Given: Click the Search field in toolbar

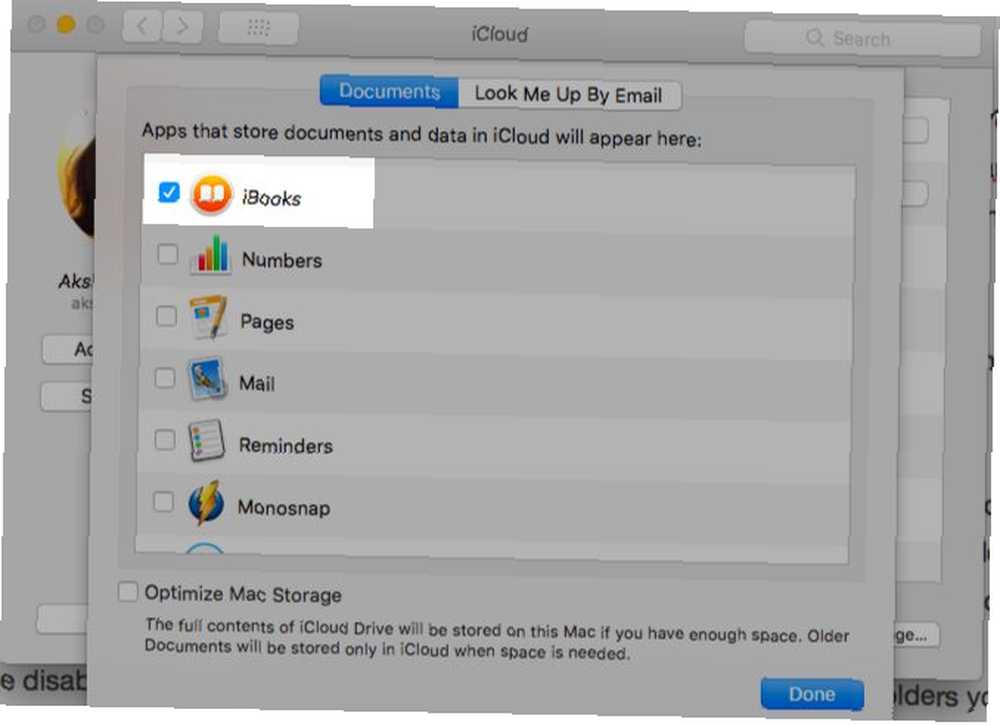Looking at the screenshot, I should click(x=862, y=38).
